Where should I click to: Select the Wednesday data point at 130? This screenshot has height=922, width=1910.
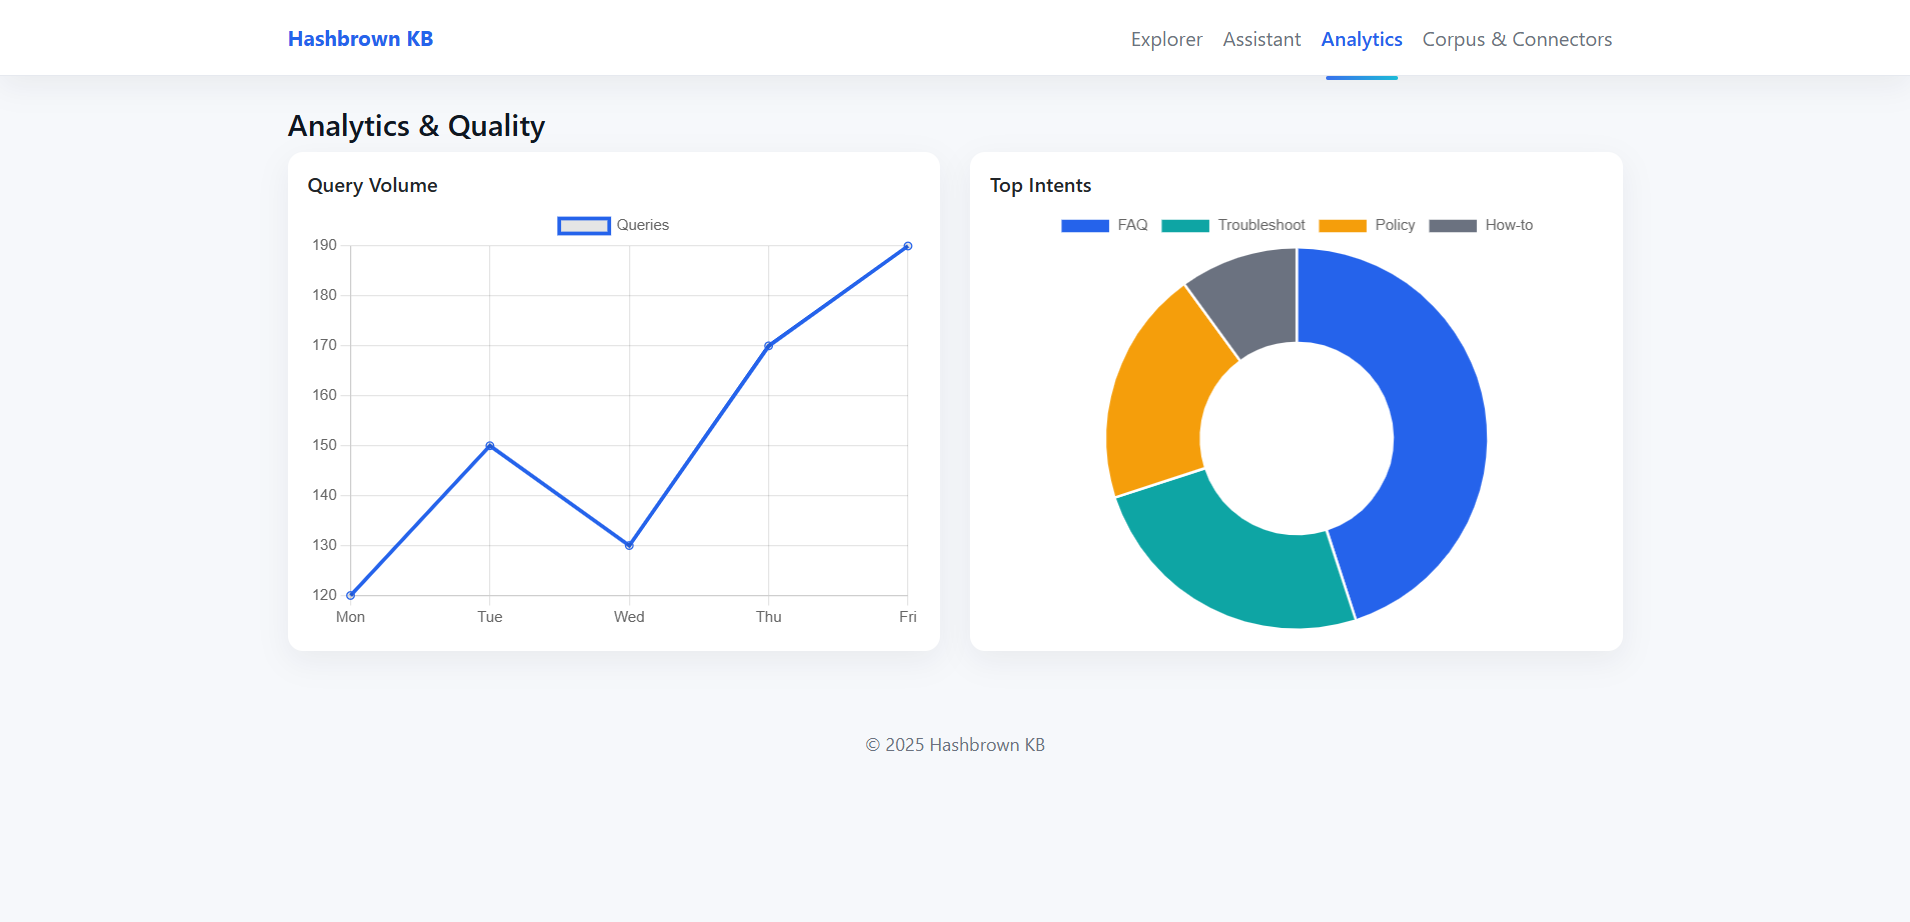(x=629, y=545)
